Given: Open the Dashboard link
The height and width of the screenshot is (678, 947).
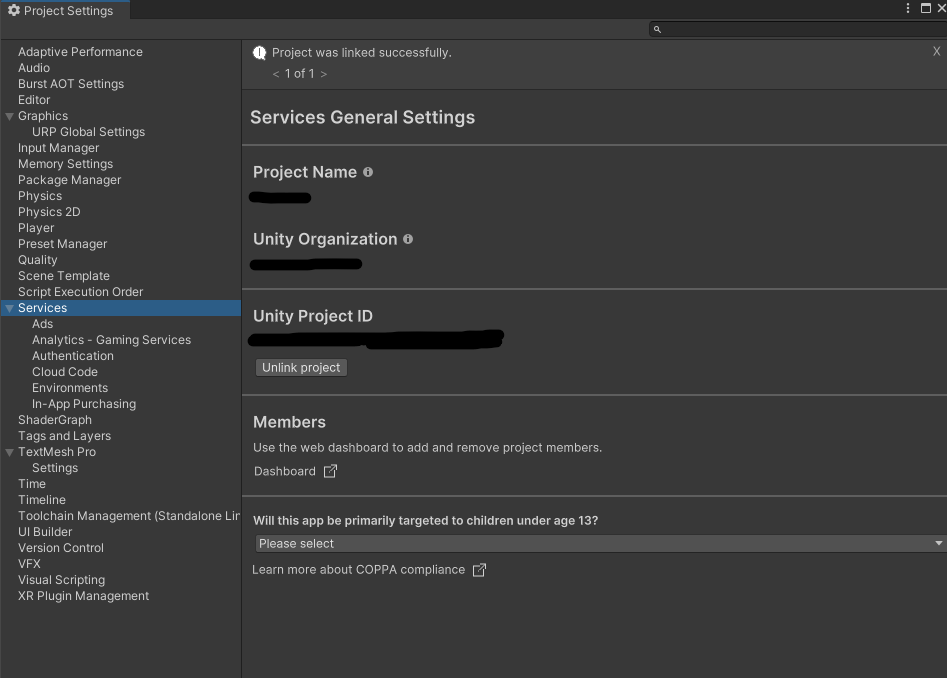Looking at the screenshot, I should tap(284, 471).
